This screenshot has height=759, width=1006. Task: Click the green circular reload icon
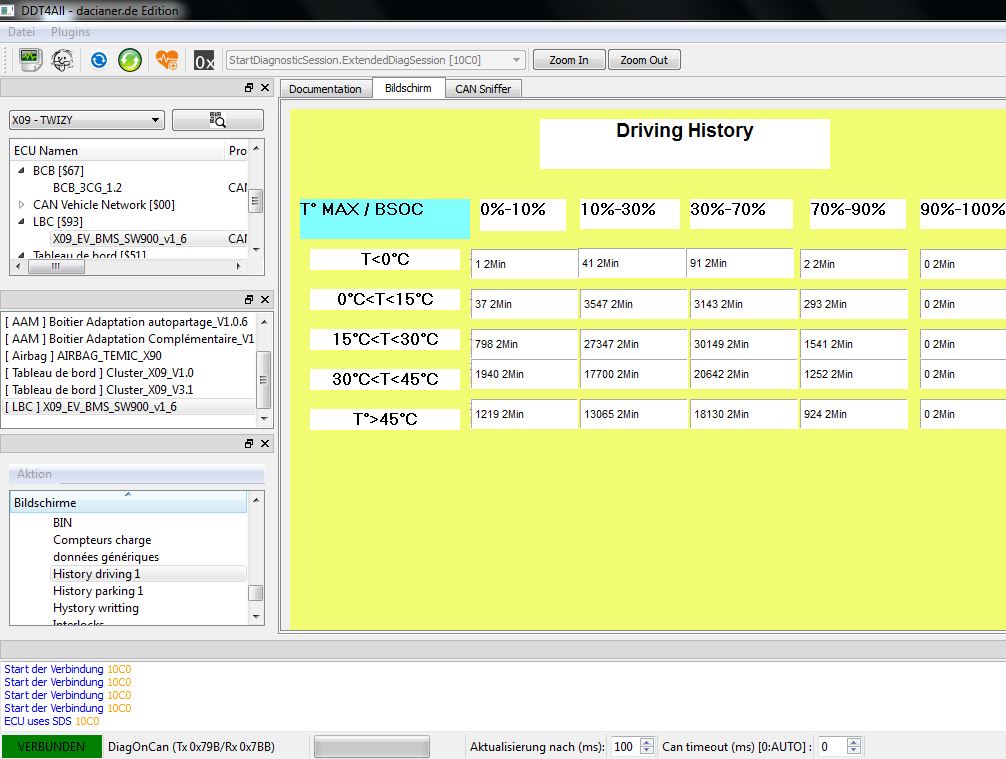tap(130, 60)
